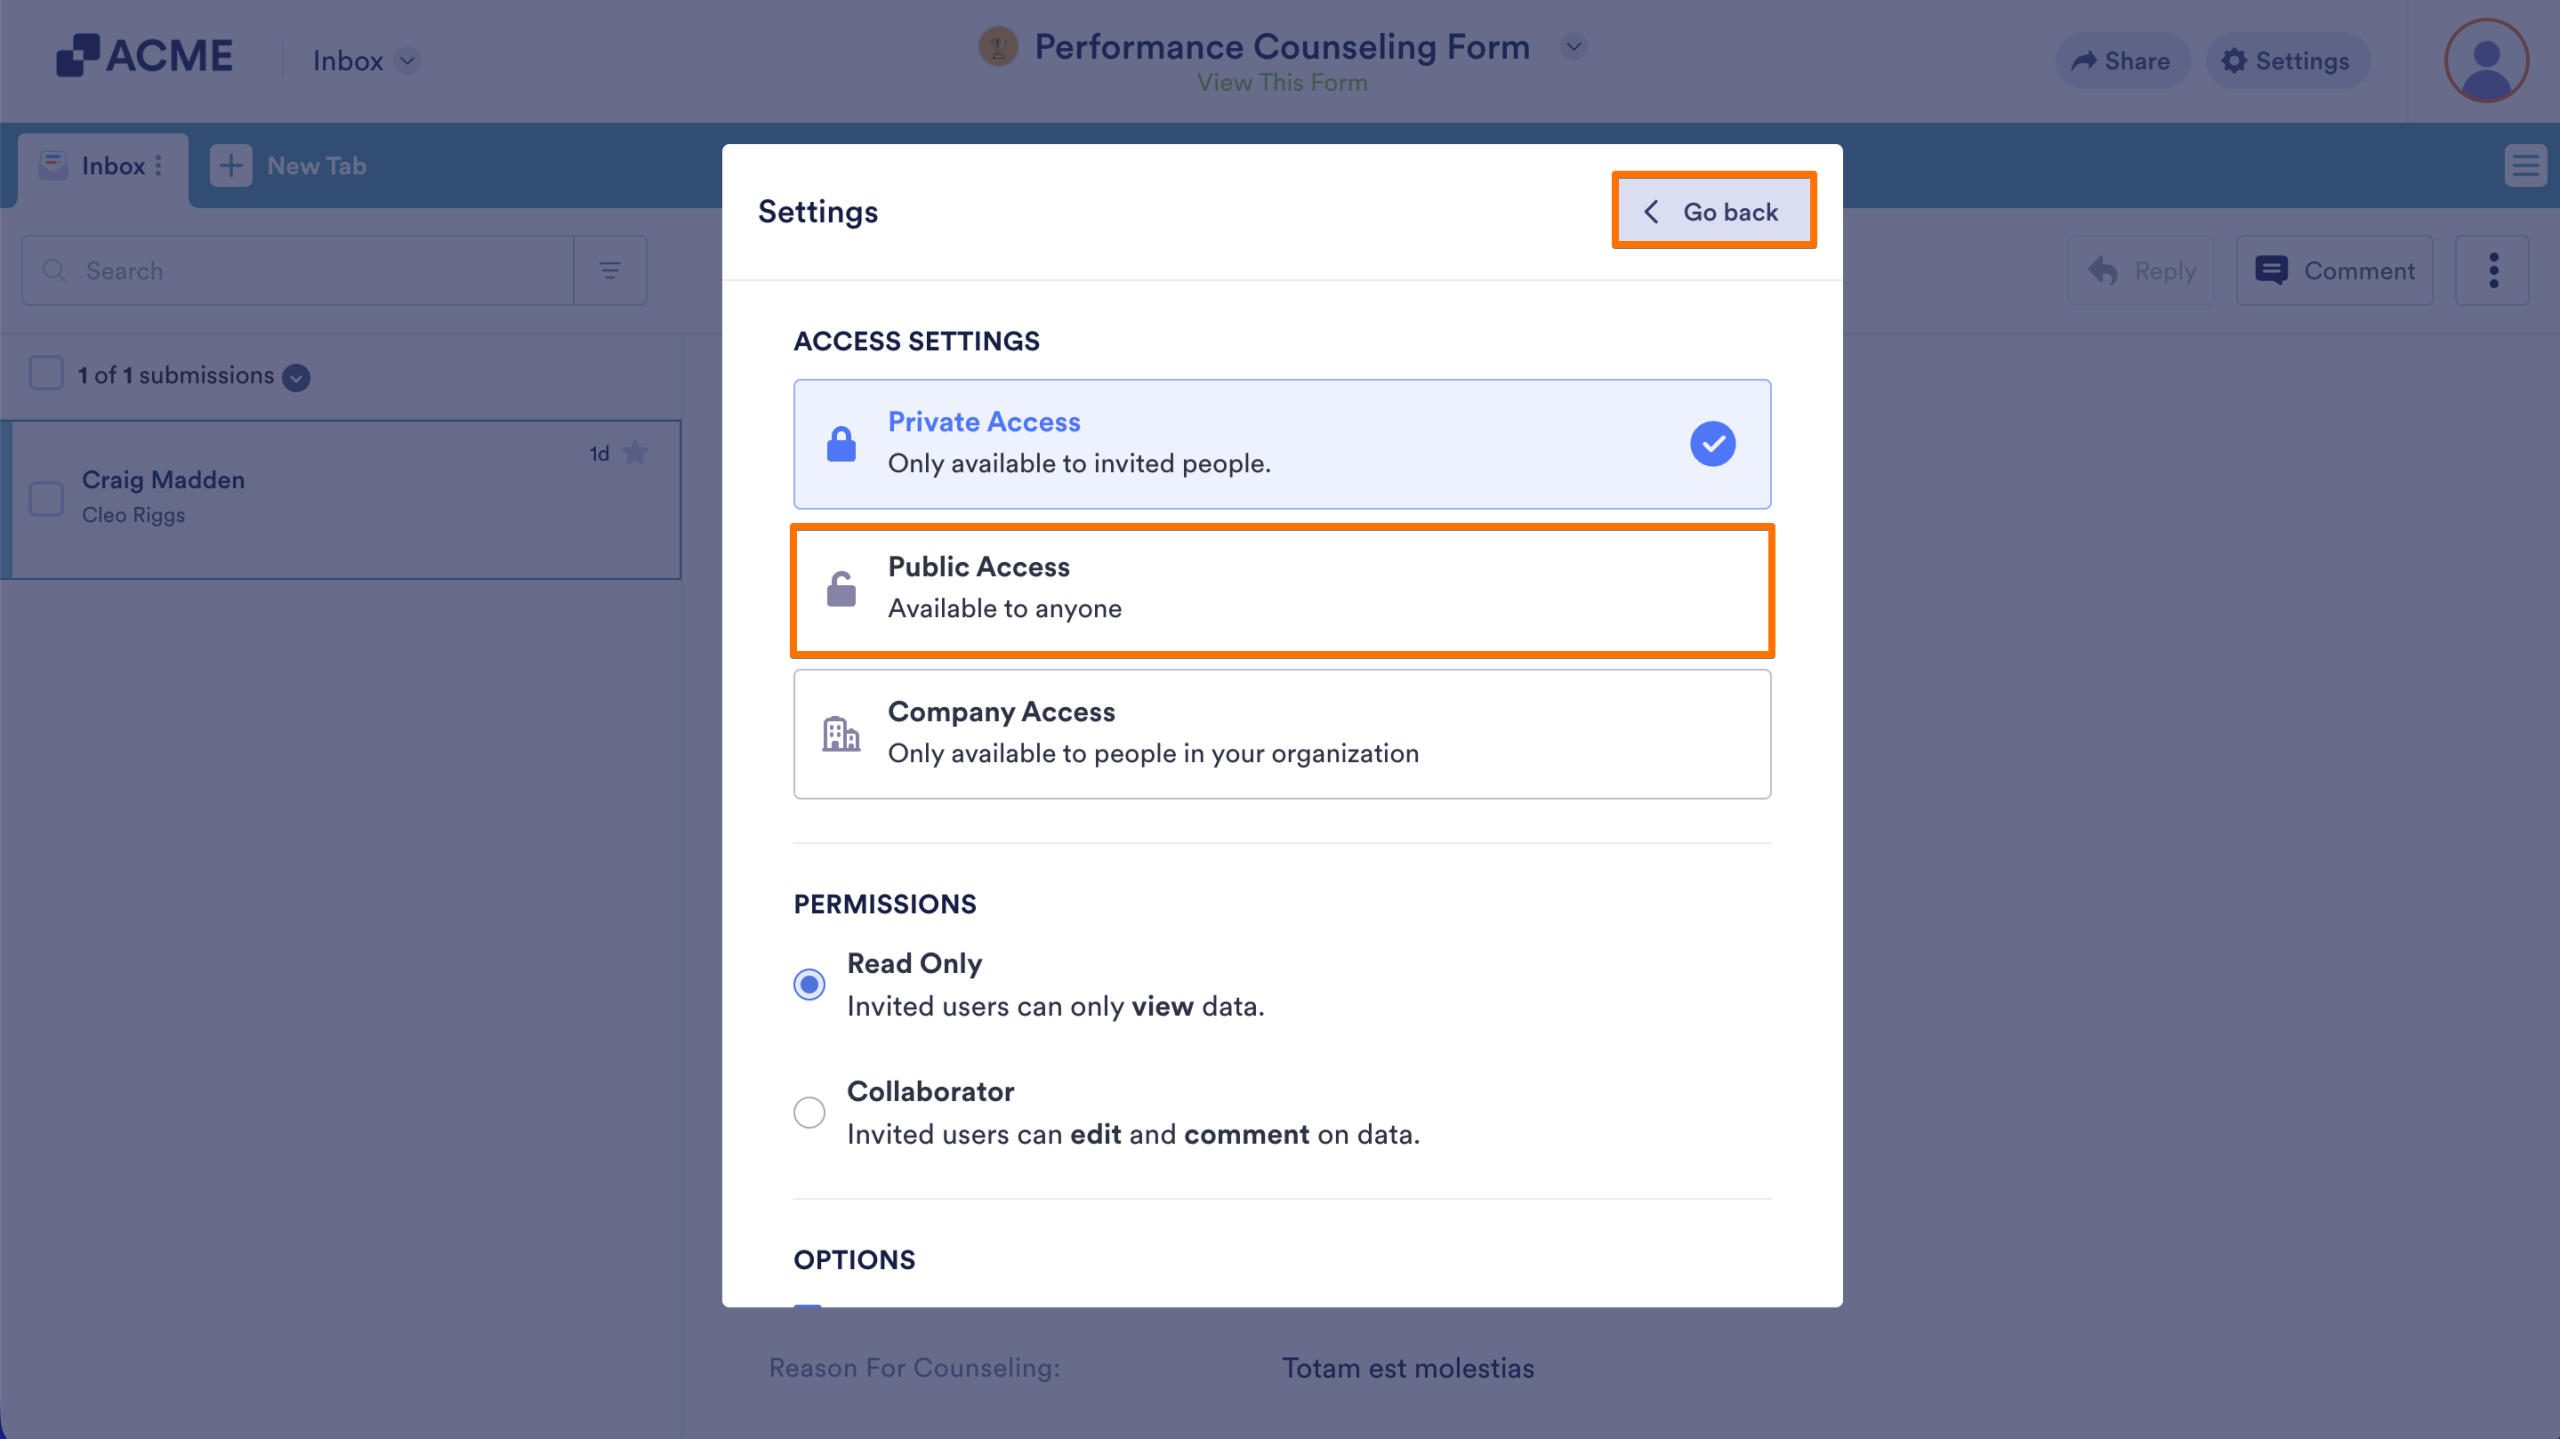Star the Craig Madden submission

click(x=637, y=452)
